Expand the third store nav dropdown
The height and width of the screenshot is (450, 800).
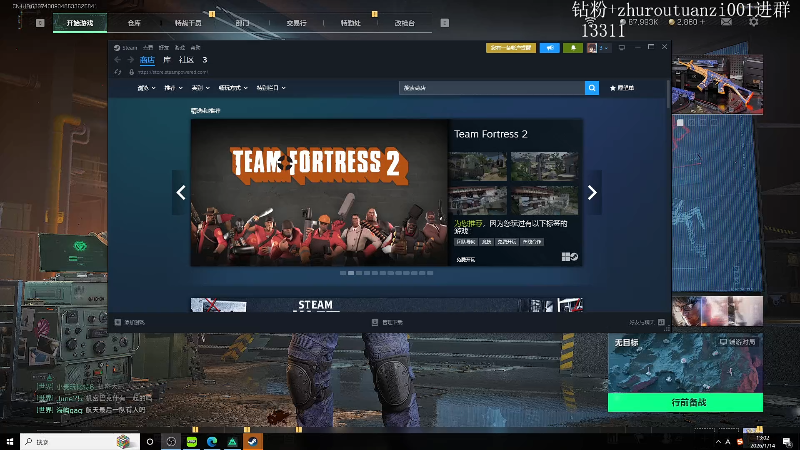coord(201,88)
